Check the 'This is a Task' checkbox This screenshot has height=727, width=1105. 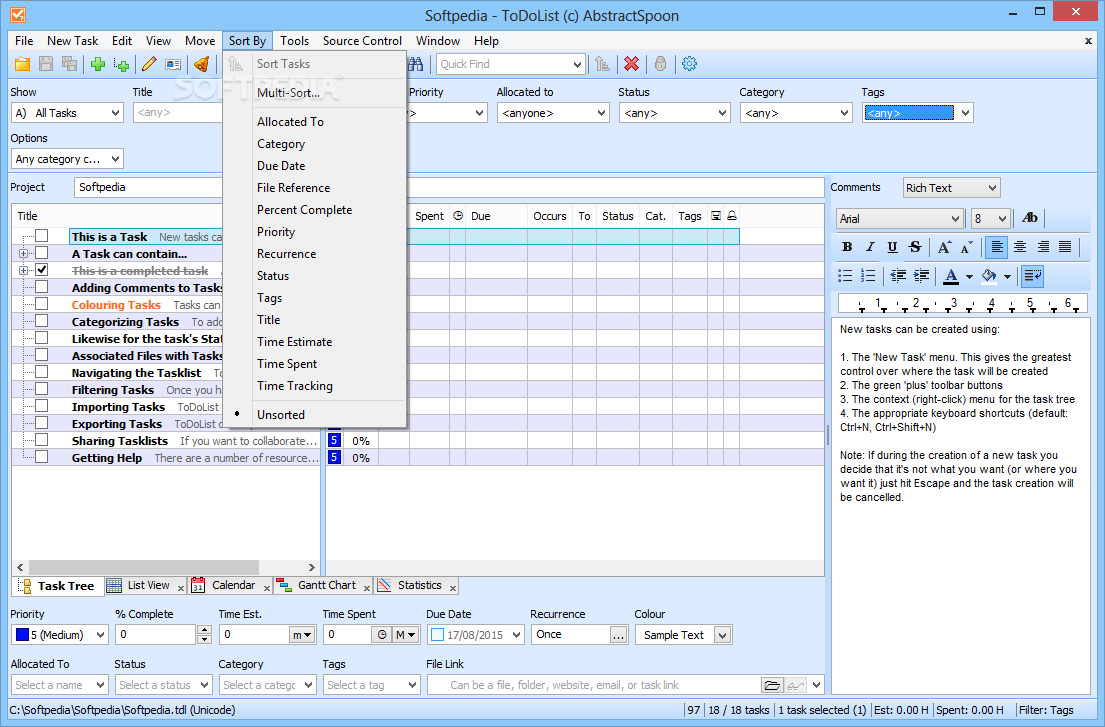coord(42,236)
